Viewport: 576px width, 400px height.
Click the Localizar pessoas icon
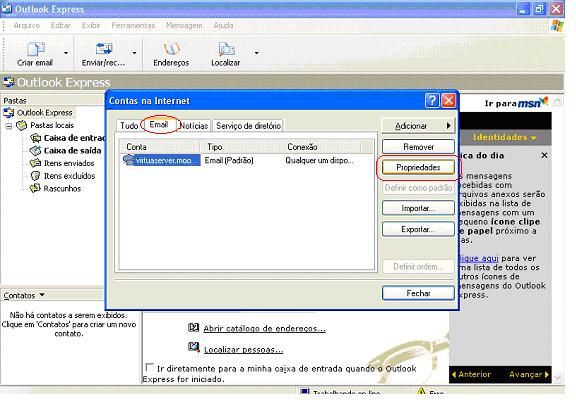click(194, 347)
